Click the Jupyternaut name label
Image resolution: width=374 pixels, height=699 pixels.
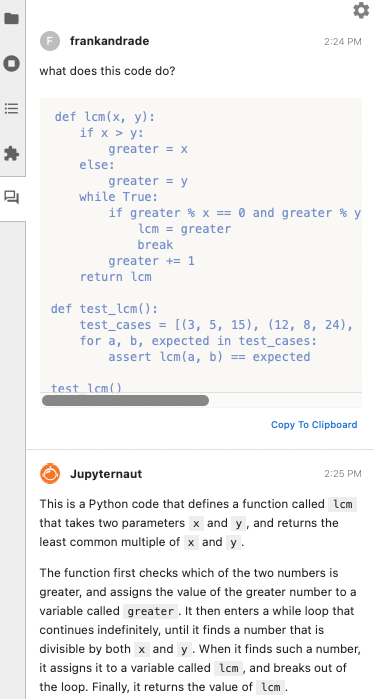pyautogui.click(x=106, y=473)
